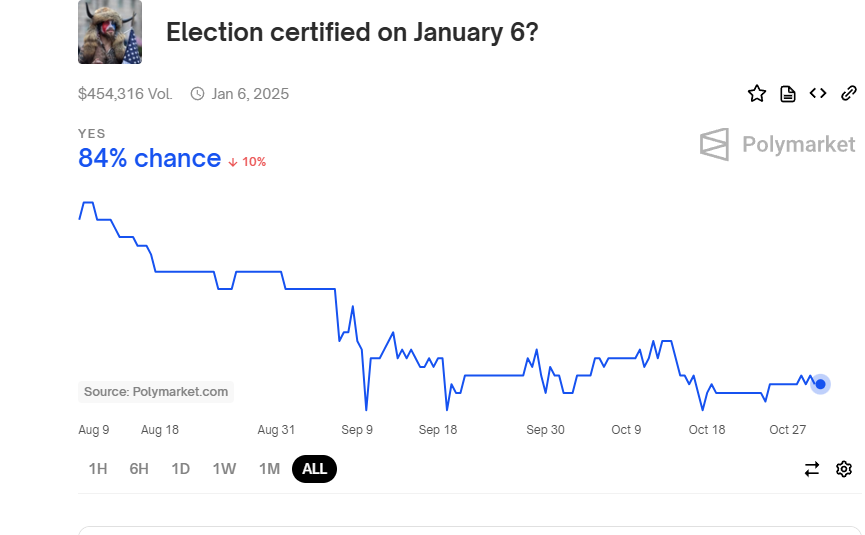Click the 84% chance text
The height and width of the screenshot is (535, 865).
pyautogui.click(x=150, y=159)
